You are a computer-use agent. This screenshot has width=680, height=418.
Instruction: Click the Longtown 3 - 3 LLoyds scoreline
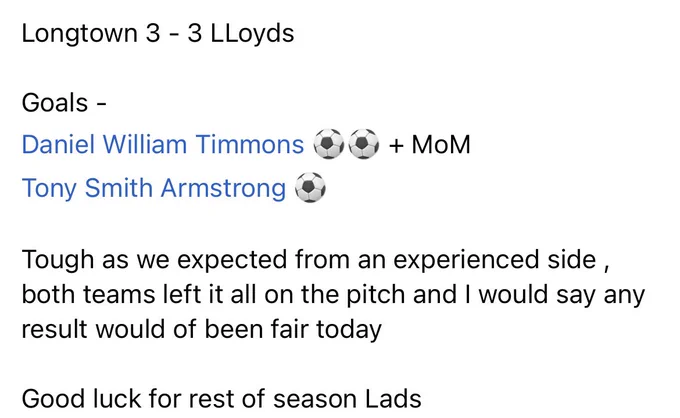pos(158,33)
